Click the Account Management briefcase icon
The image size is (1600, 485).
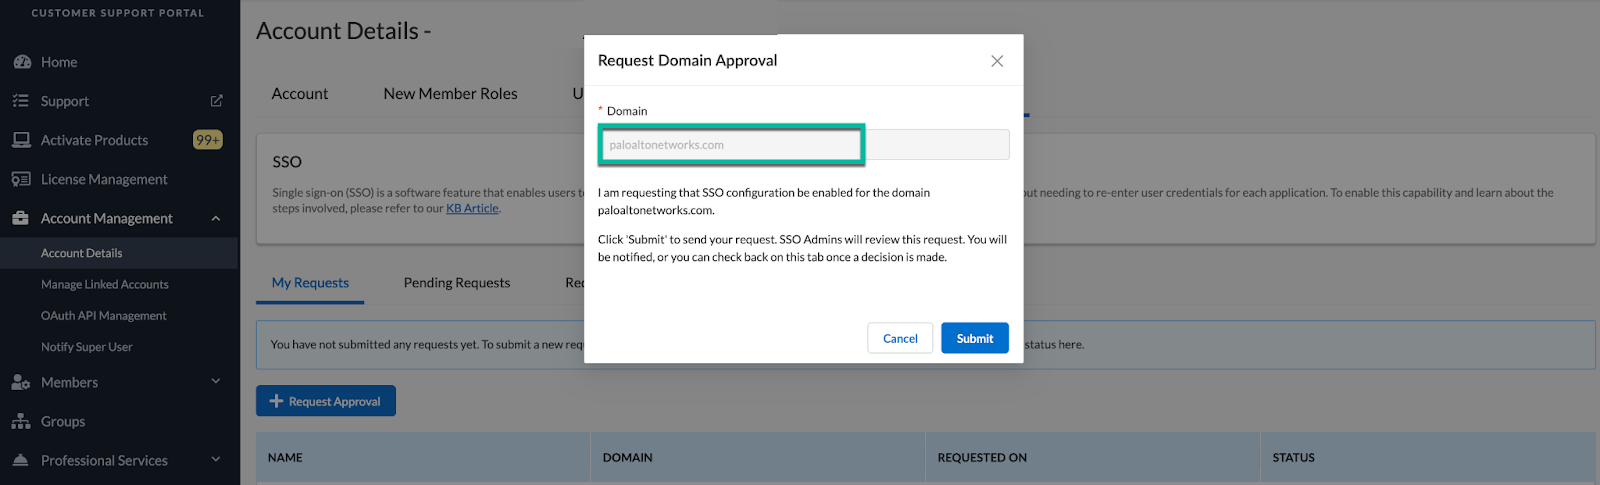pos(21,218)
